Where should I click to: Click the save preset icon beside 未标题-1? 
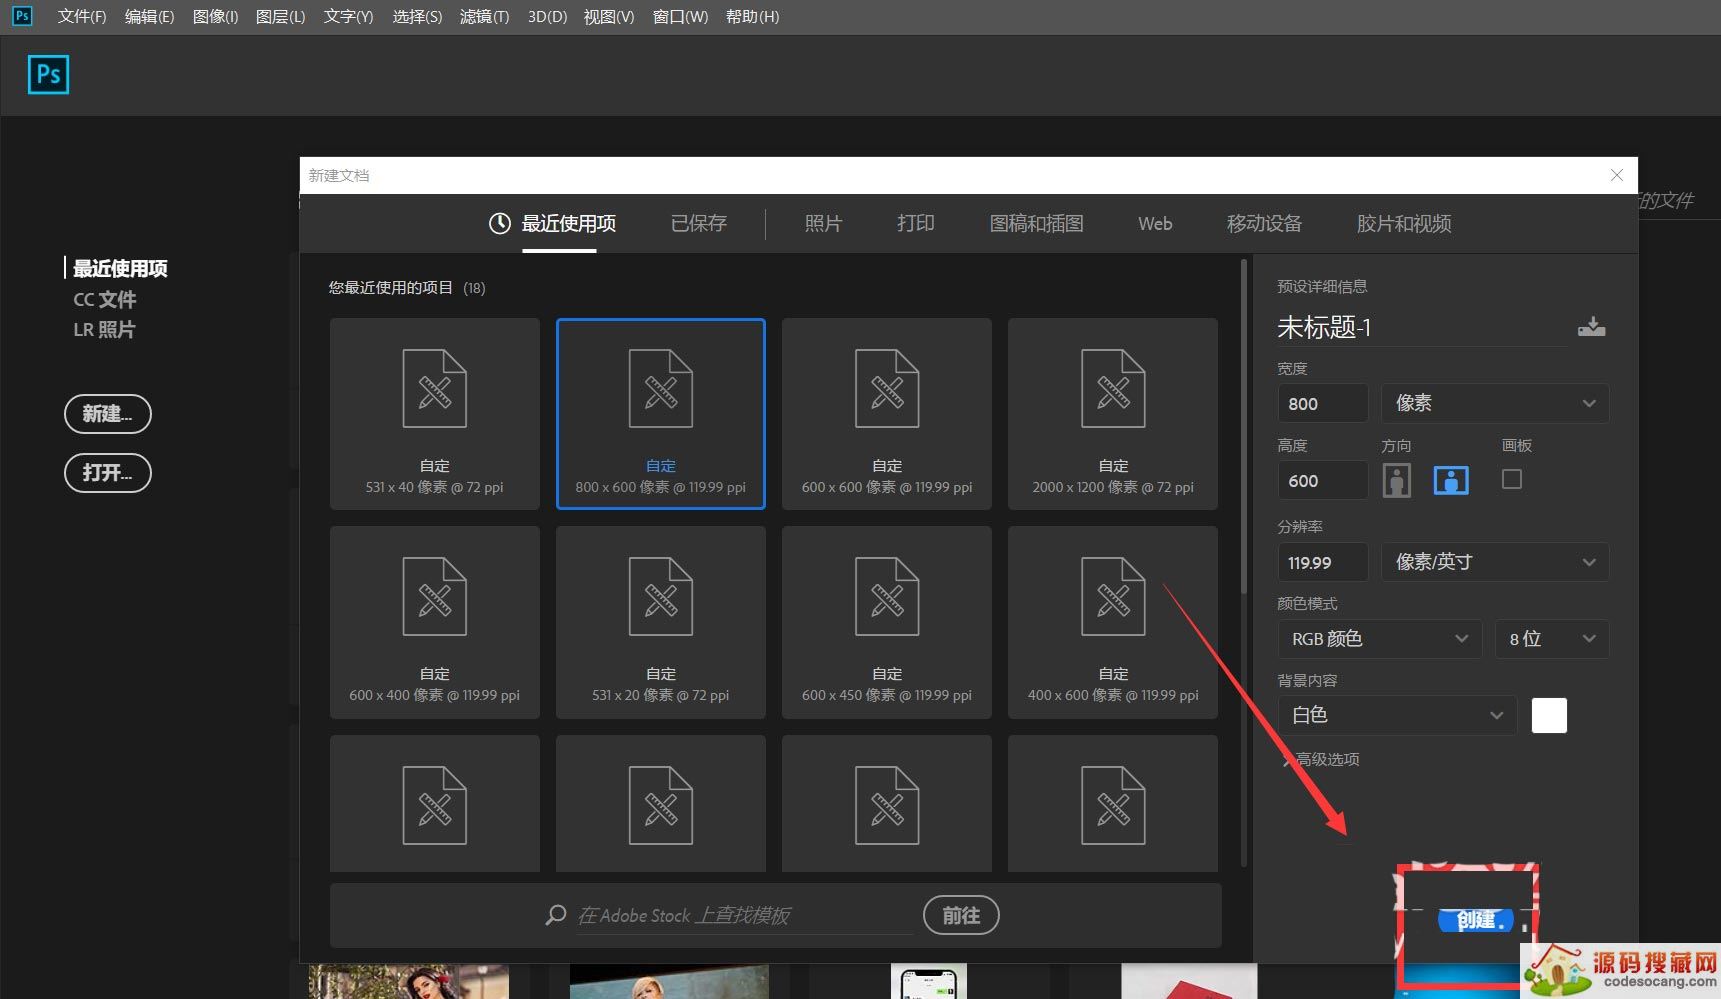[1591, 327]
